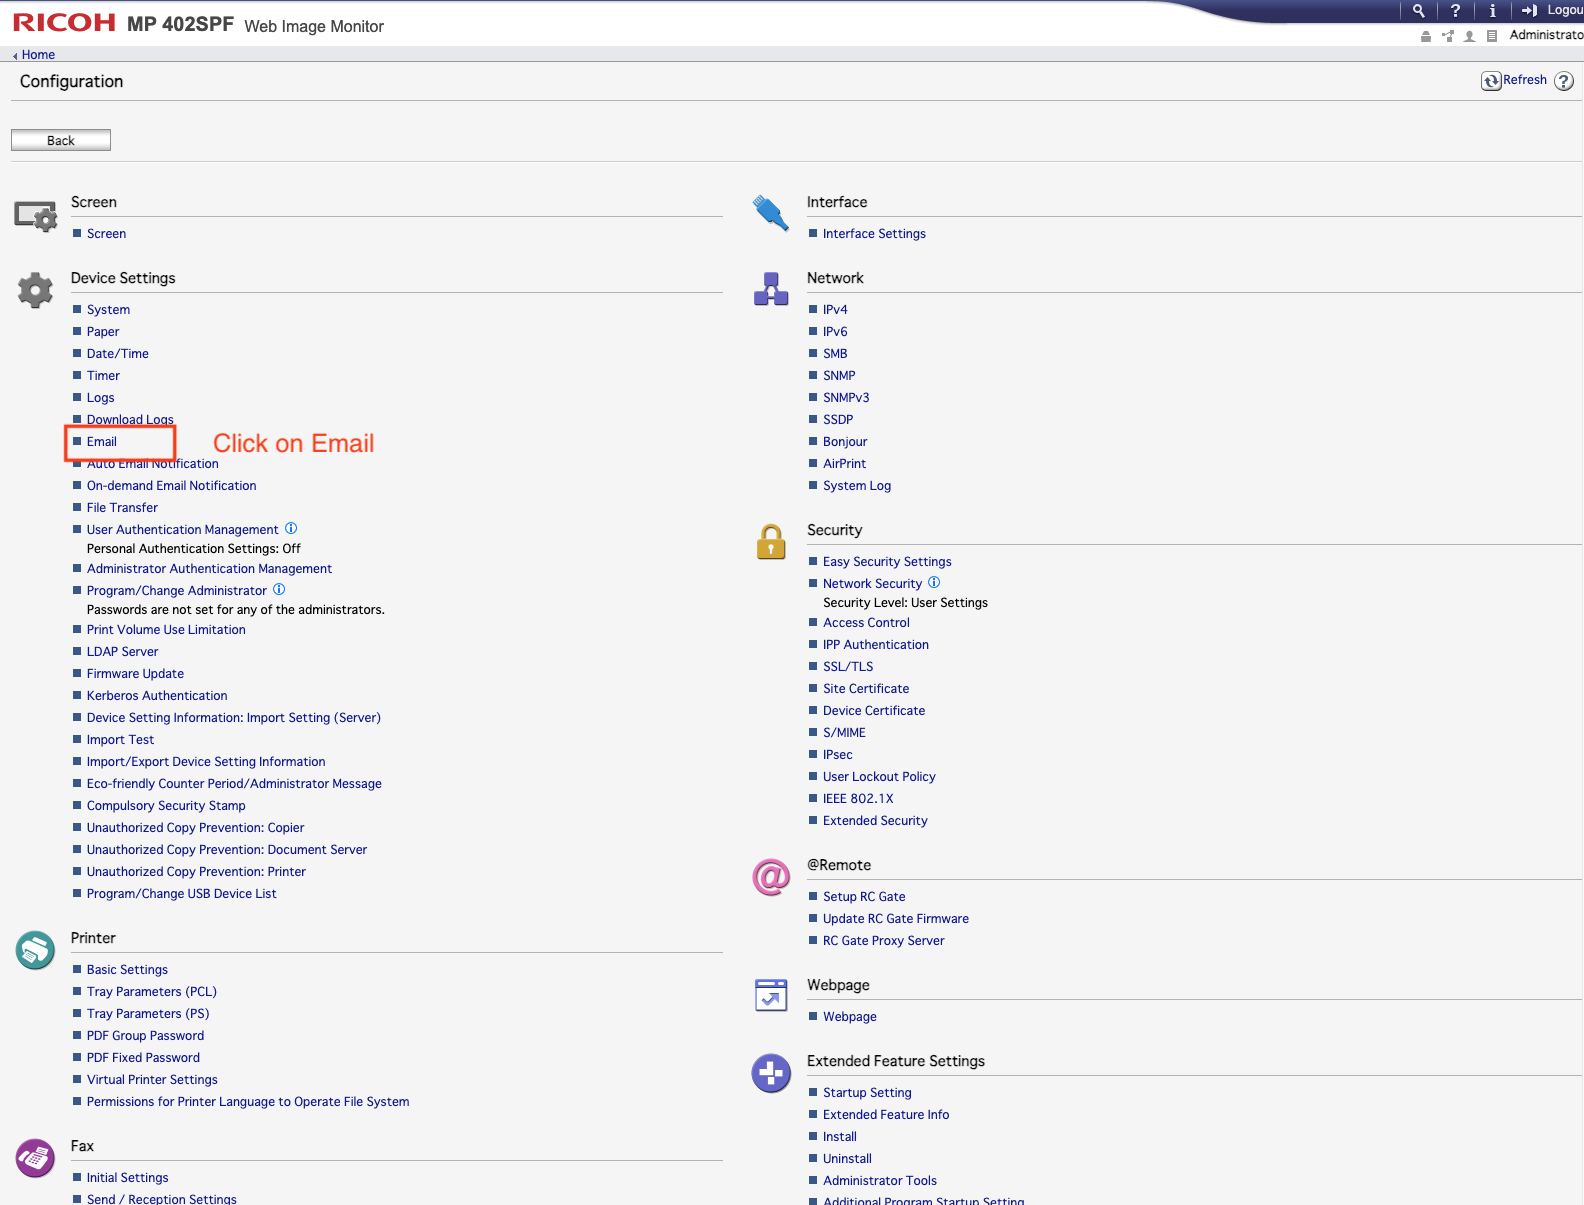
Task: Open User Lockout Policy link
Action: click(879, 777)
